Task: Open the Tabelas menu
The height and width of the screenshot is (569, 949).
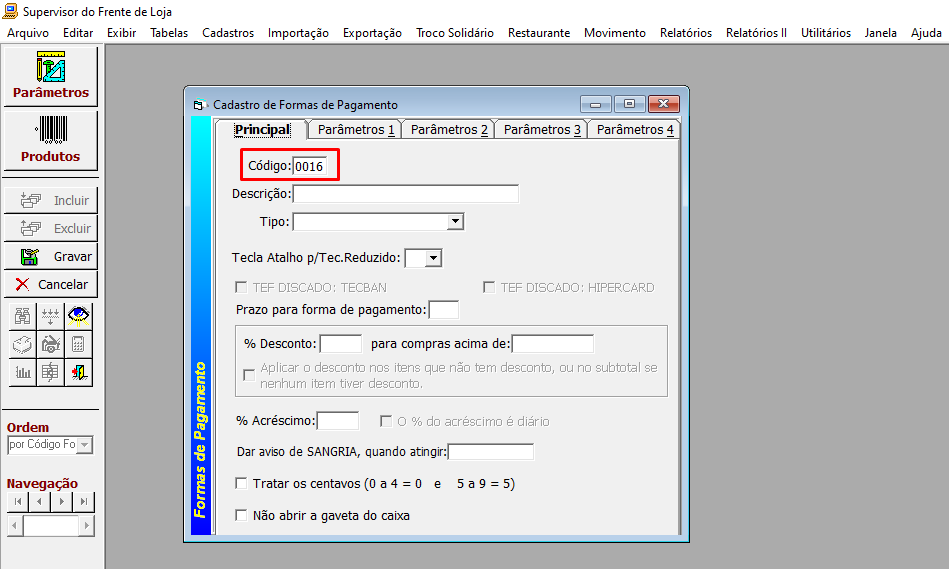Action: click(x=169, y=33)
